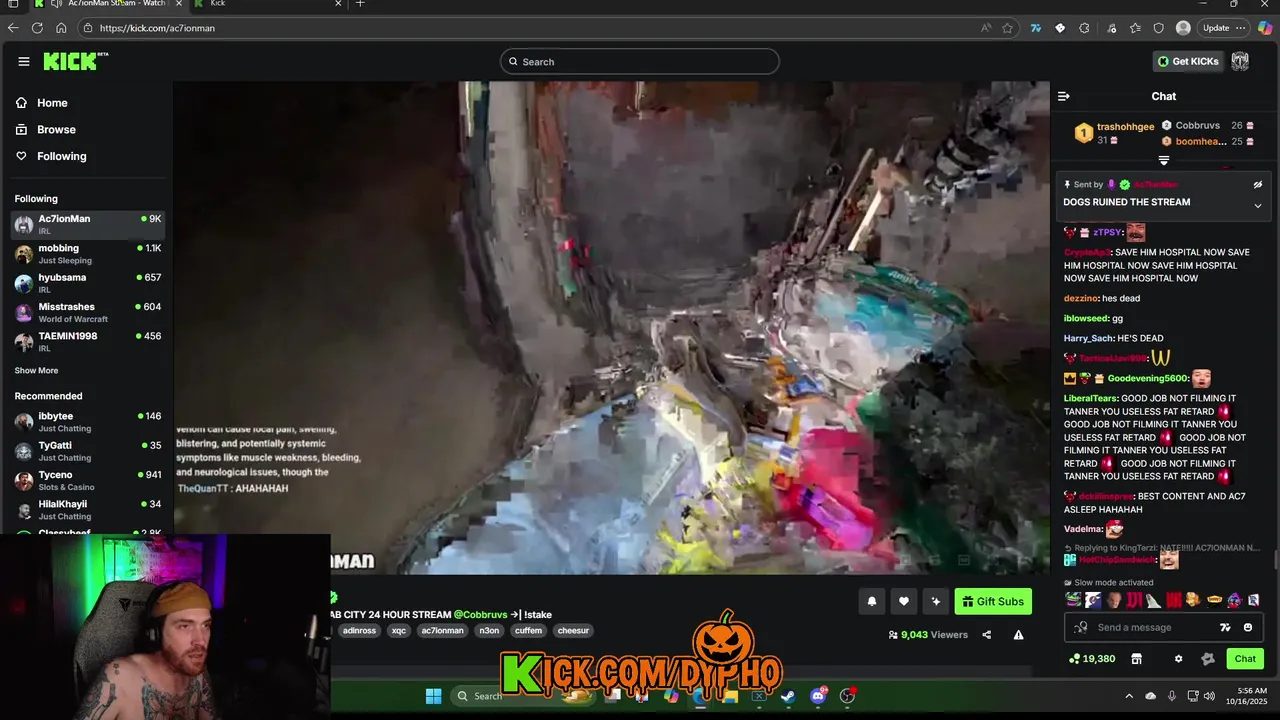
Task: Expand the gift leaderboard arrow
Action: pyautogui.click(x=1164, y=160)
